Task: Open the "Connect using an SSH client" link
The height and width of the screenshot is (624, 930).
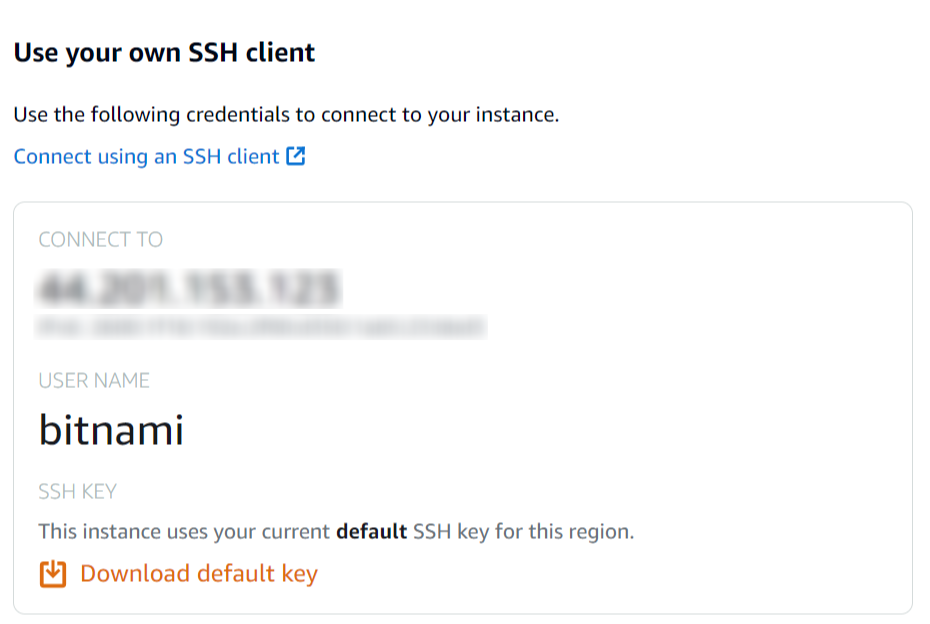Action: 146,157
